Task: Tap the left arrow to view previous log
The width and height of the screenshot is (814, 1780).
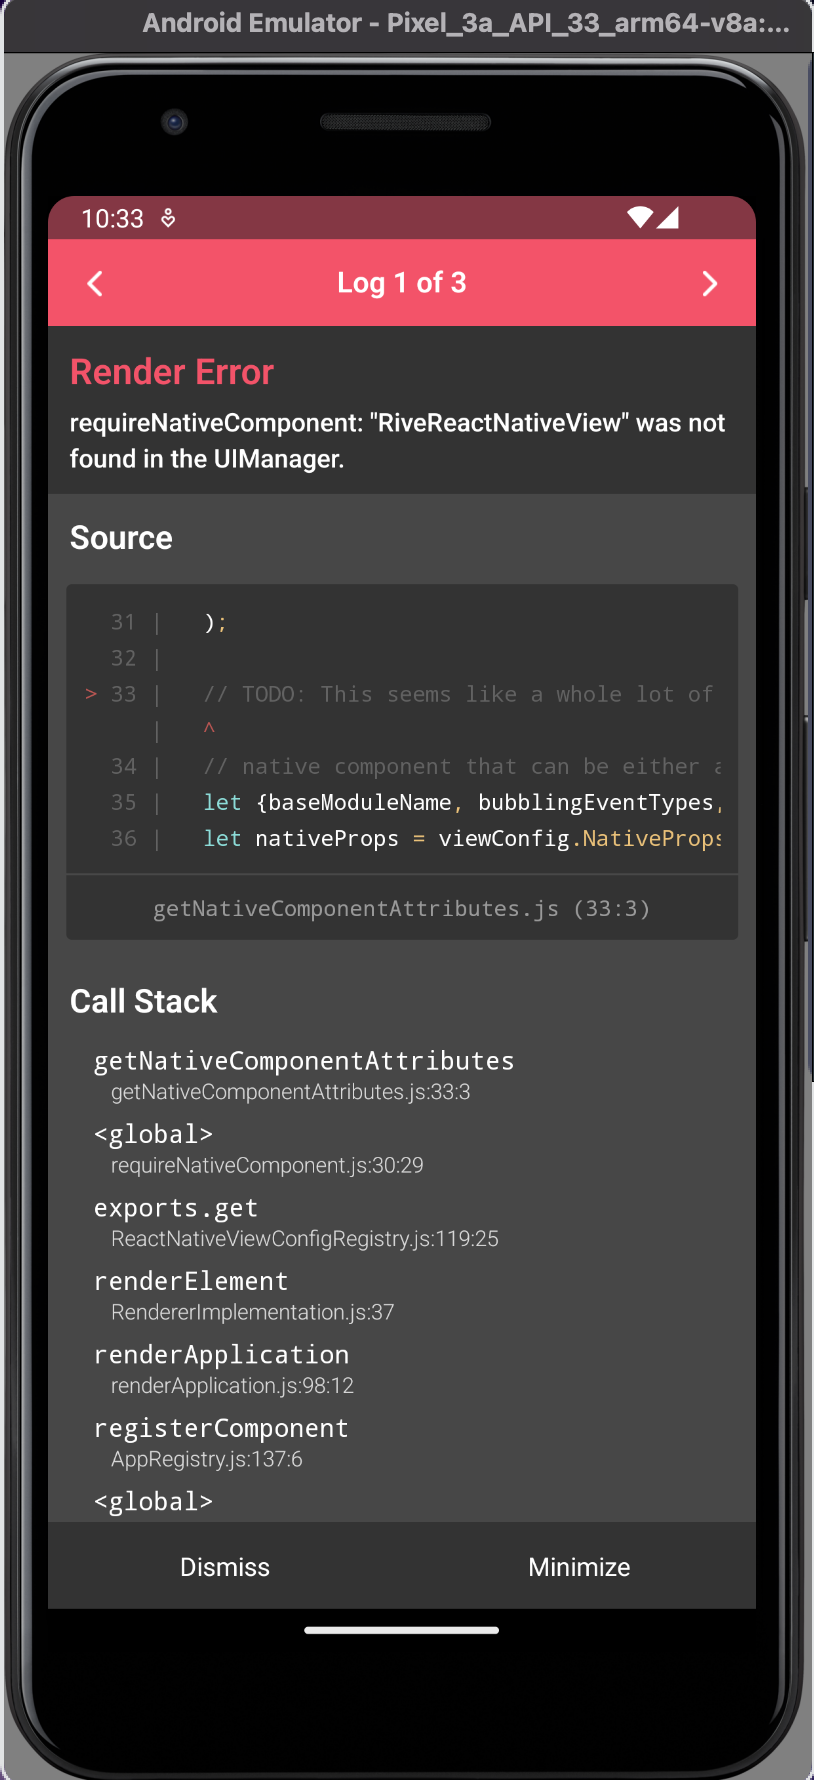Action: (x=94, y=283)
